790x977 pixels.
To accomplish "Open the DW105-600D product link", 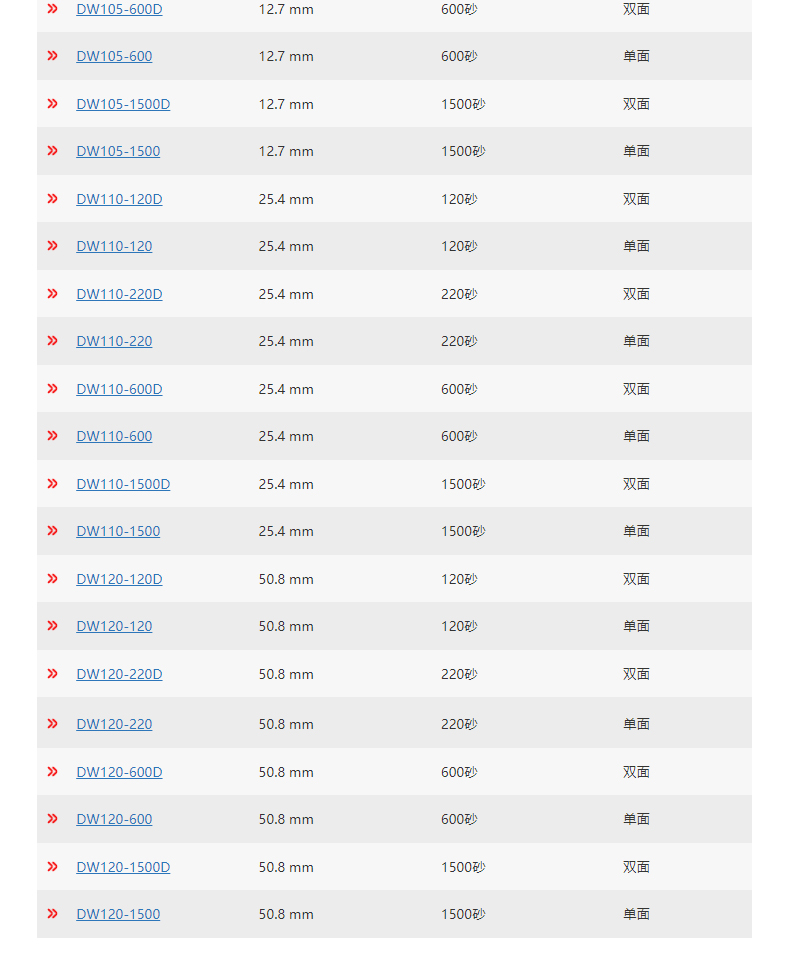I will 119,9.
